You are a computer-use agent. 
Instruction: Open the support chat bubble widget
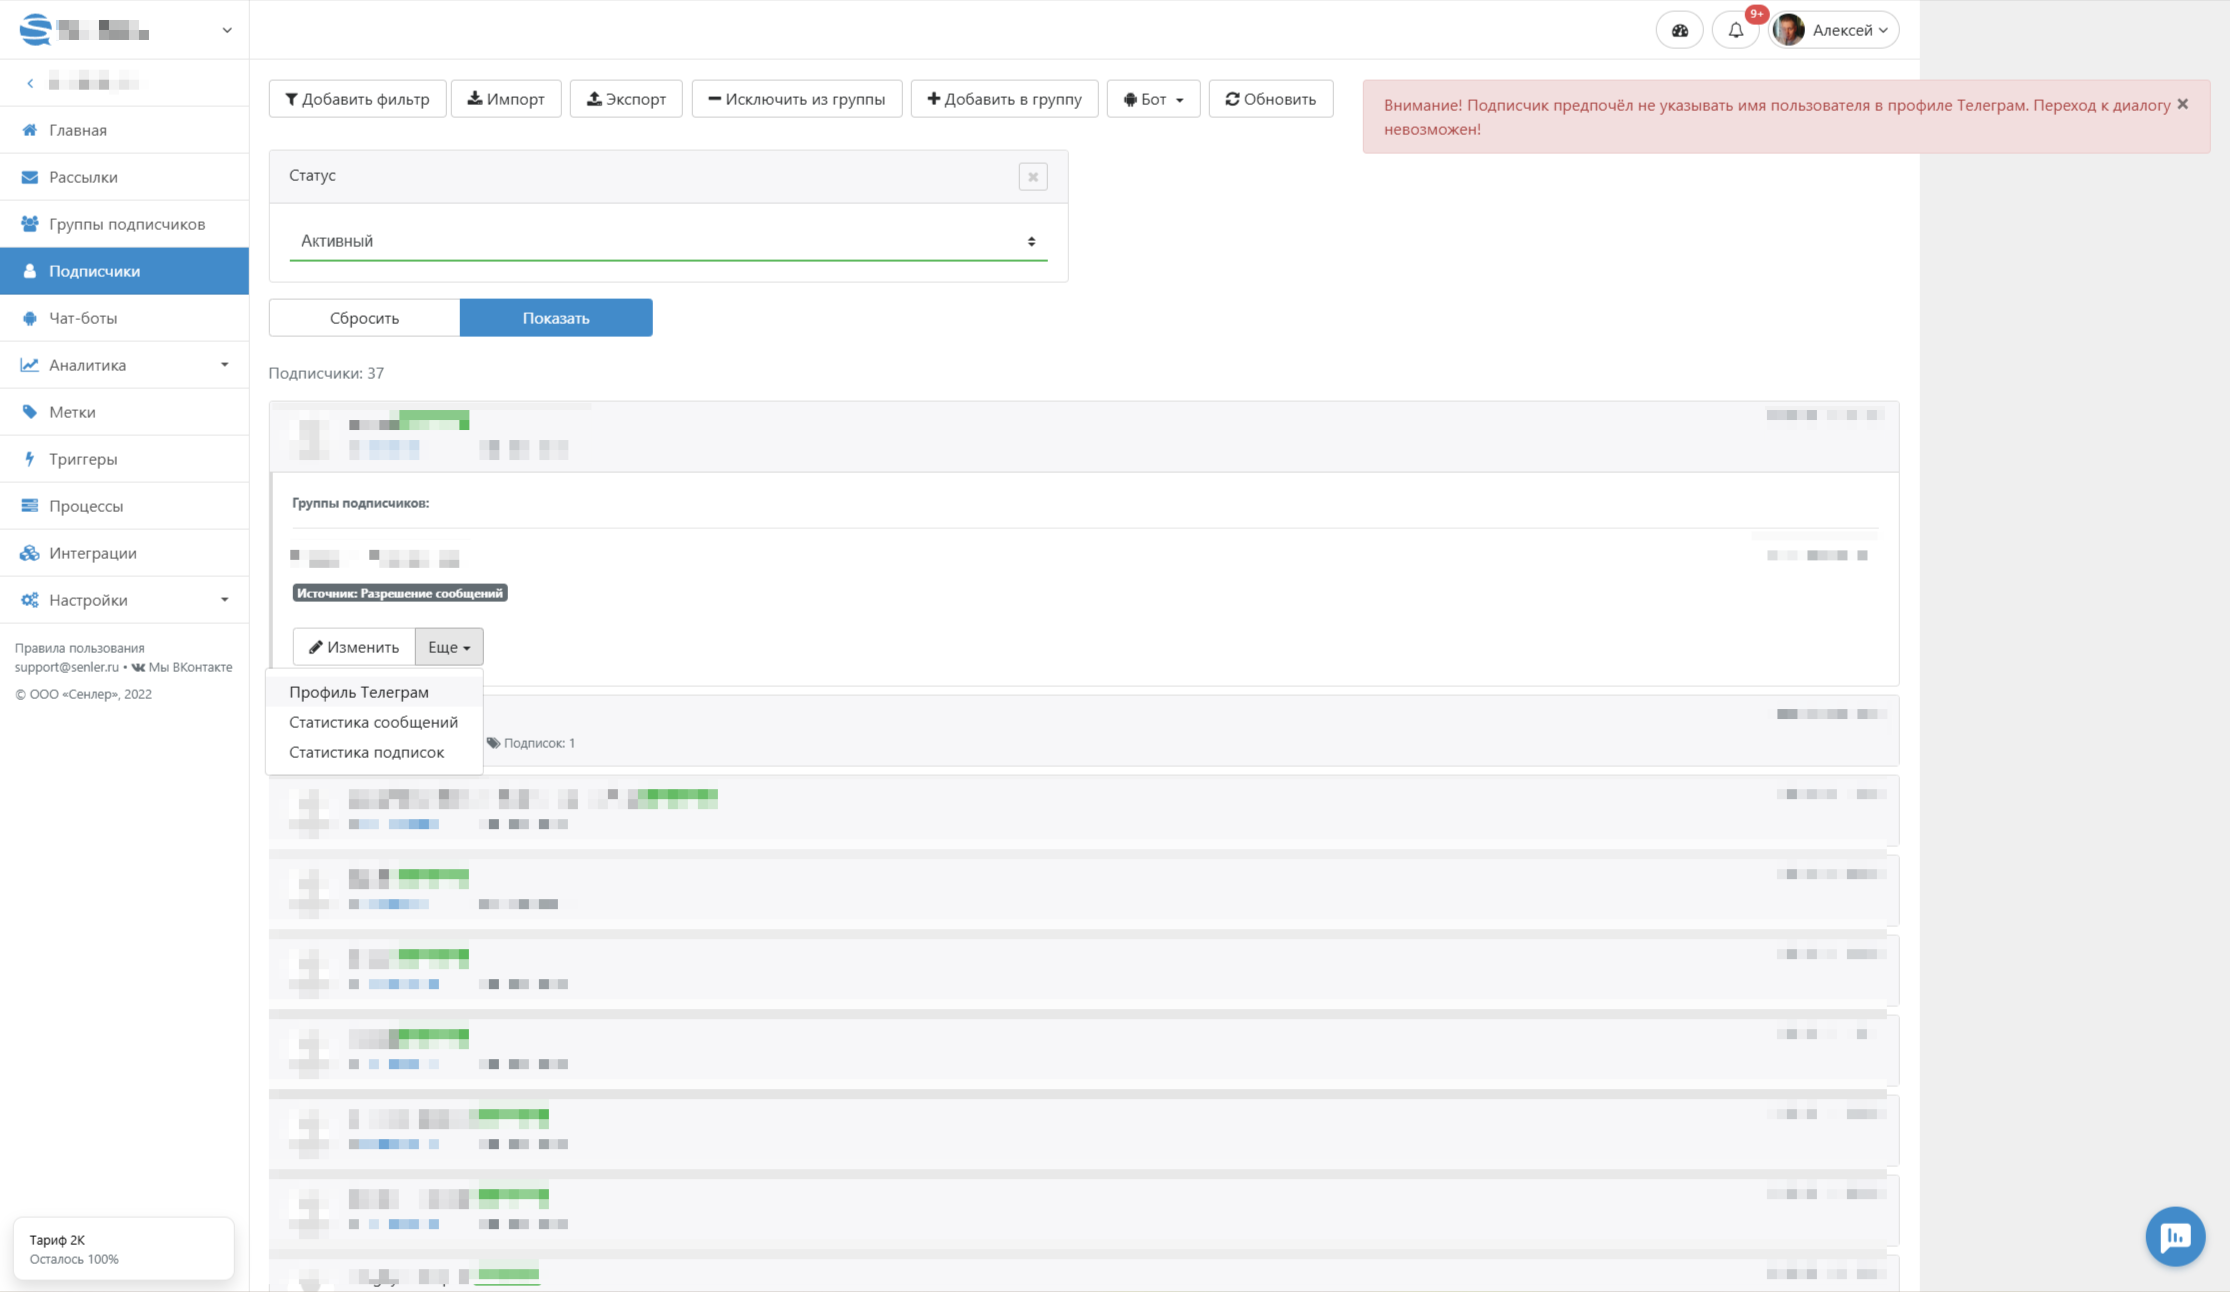[x=2174, y=1237]
